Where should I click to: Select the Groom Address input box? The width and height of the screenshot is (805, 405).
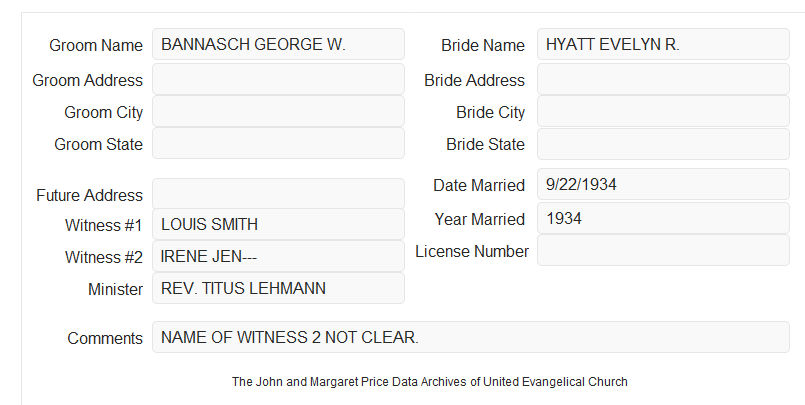click(x=278, y=79)
